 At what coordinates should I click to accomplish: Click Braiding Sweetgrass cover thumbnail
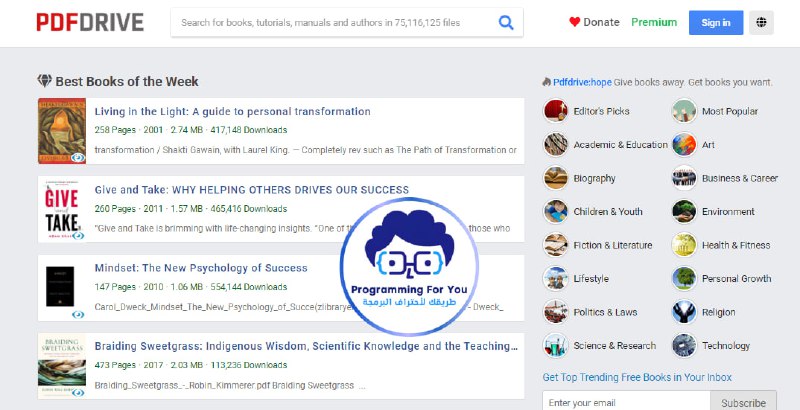62,366
